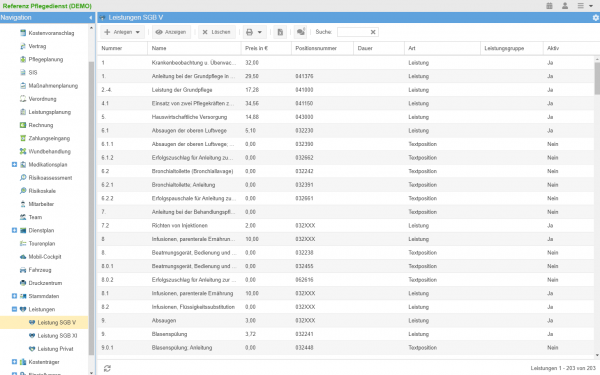Open Risikoskala navigation item
Image resolution: width=600 pixels, height=375 pixels.
point(38,191)
